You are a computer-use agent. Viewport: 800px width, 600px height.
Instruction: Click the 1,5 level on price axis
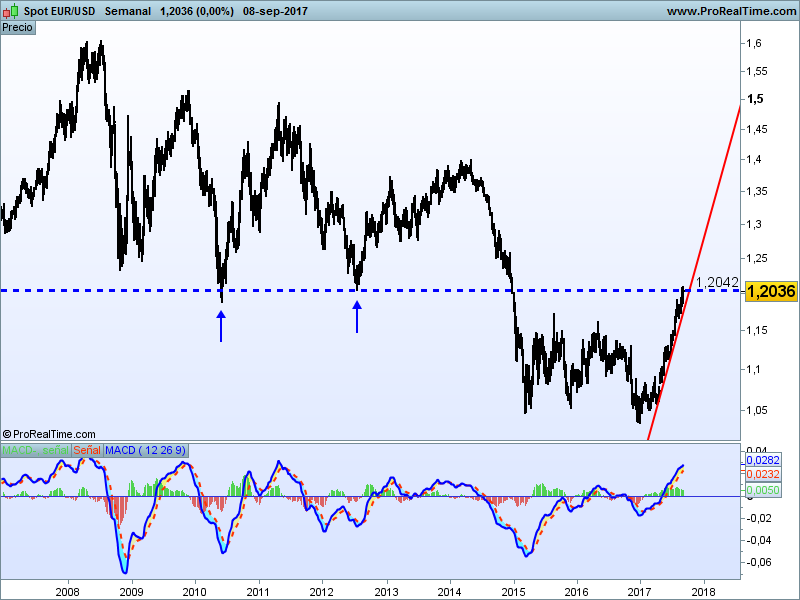click(x=755, y=99)
